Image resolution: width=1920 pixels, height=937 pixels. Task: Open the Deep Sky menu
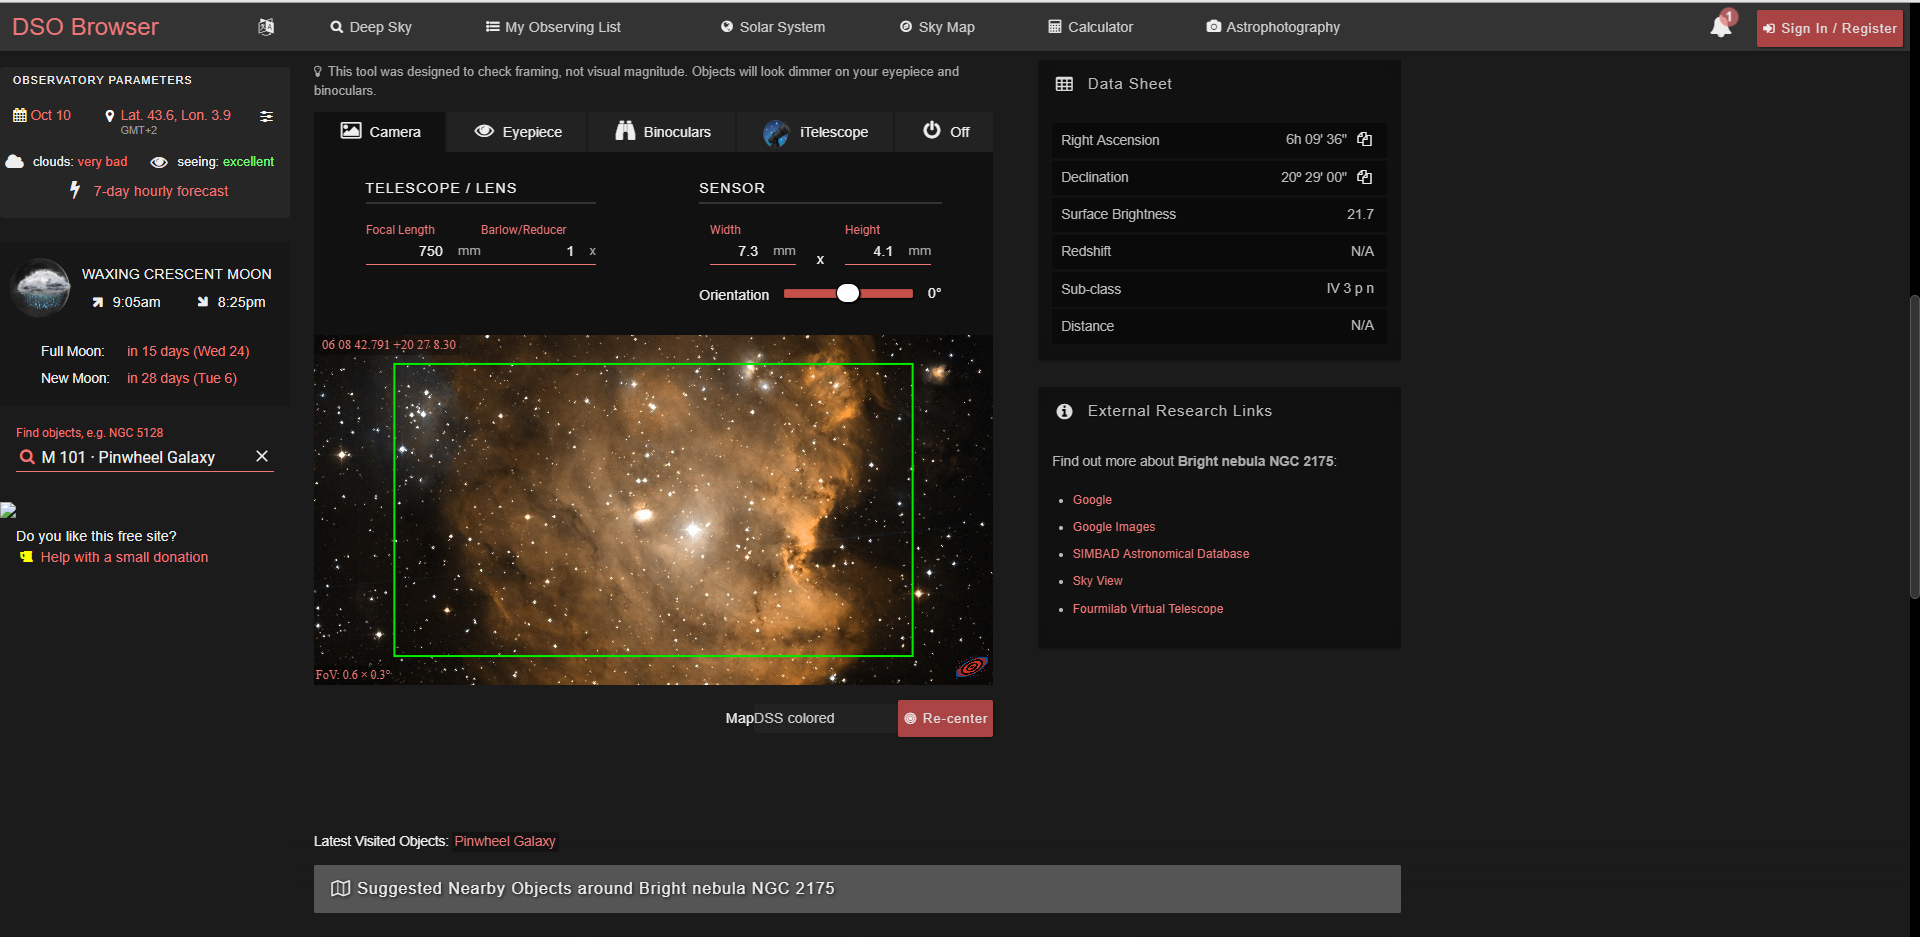pyautogui.click(x=370, y=27)
